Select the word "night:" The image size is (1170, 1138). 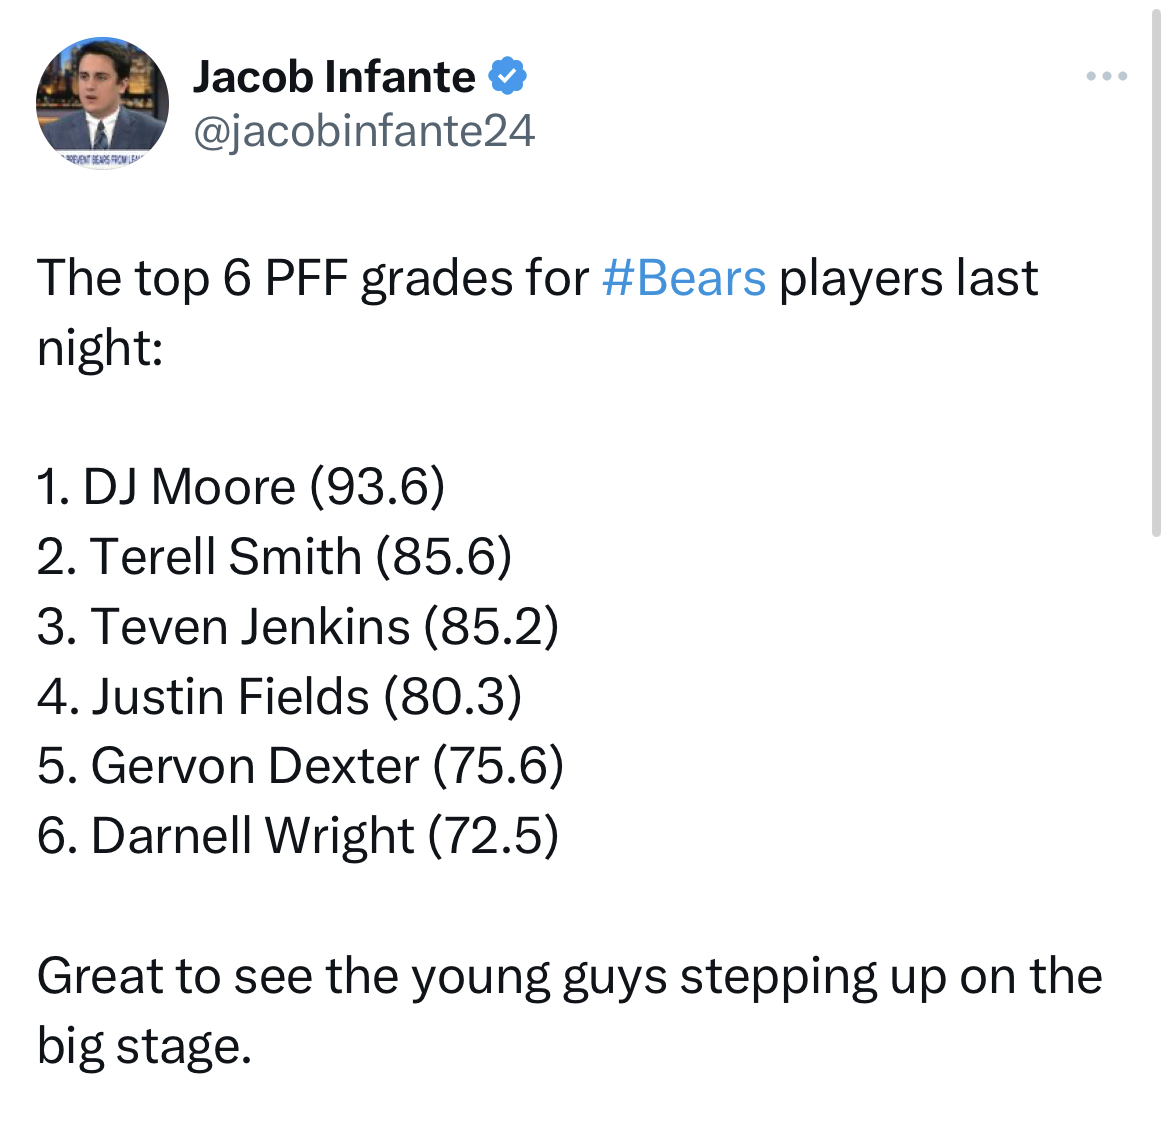pos(100,348)
